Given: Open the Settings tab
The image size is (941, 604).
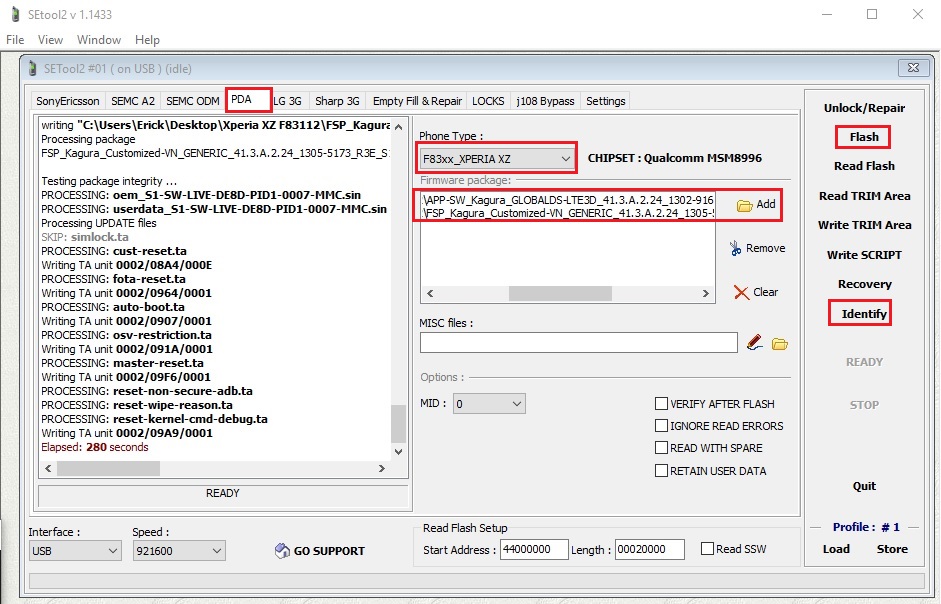Looking at the screenshot, I should 606,101.
